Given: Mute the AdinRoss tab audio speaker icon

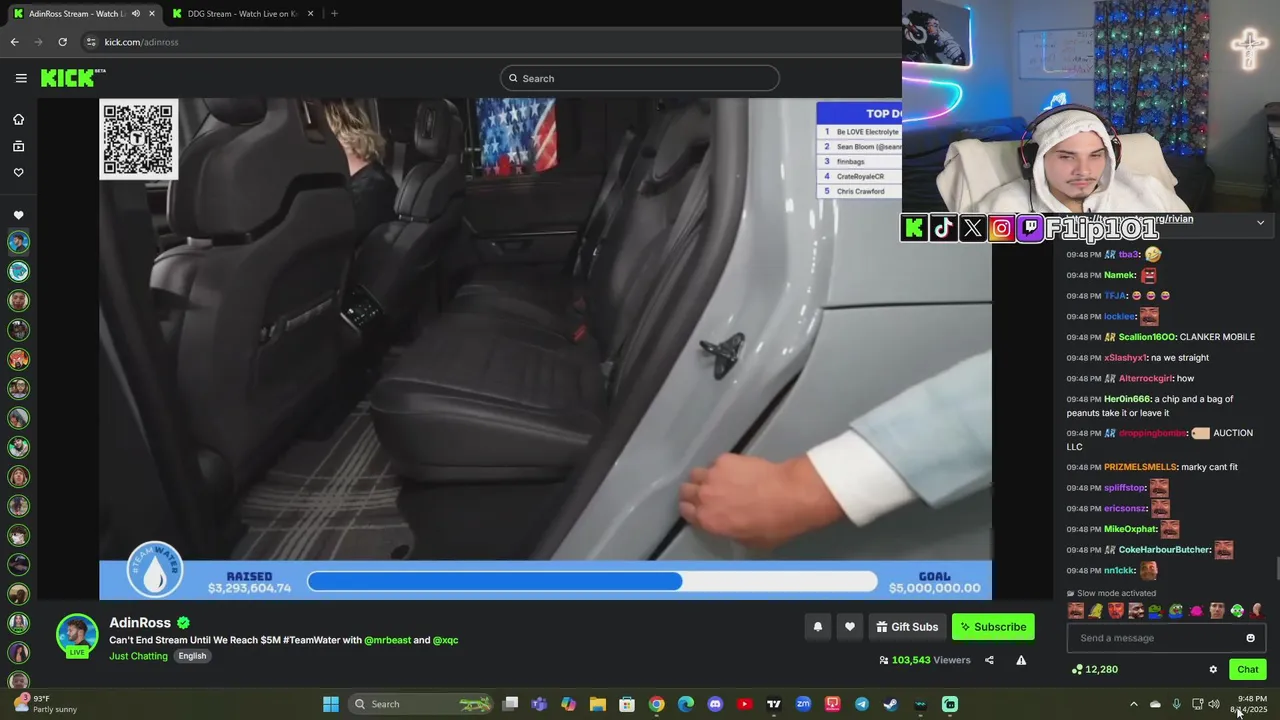Looking at the screenshot, I should (136, 14).
